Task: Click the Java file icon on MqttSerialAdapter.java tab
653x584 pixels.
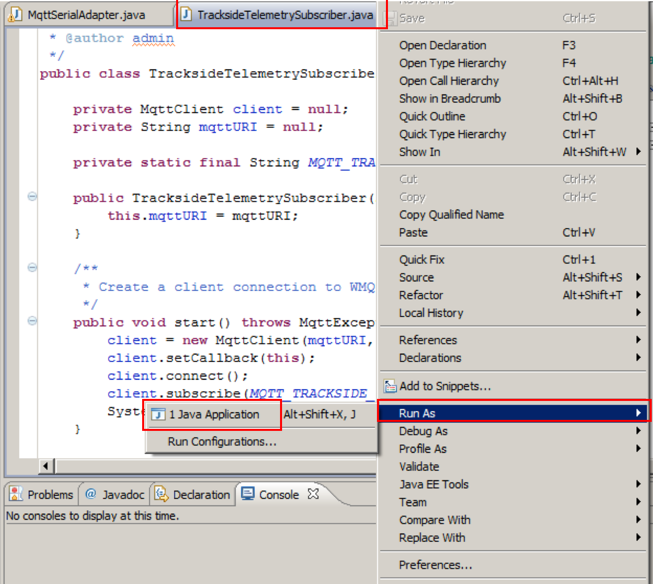Action: pos(16,15)
